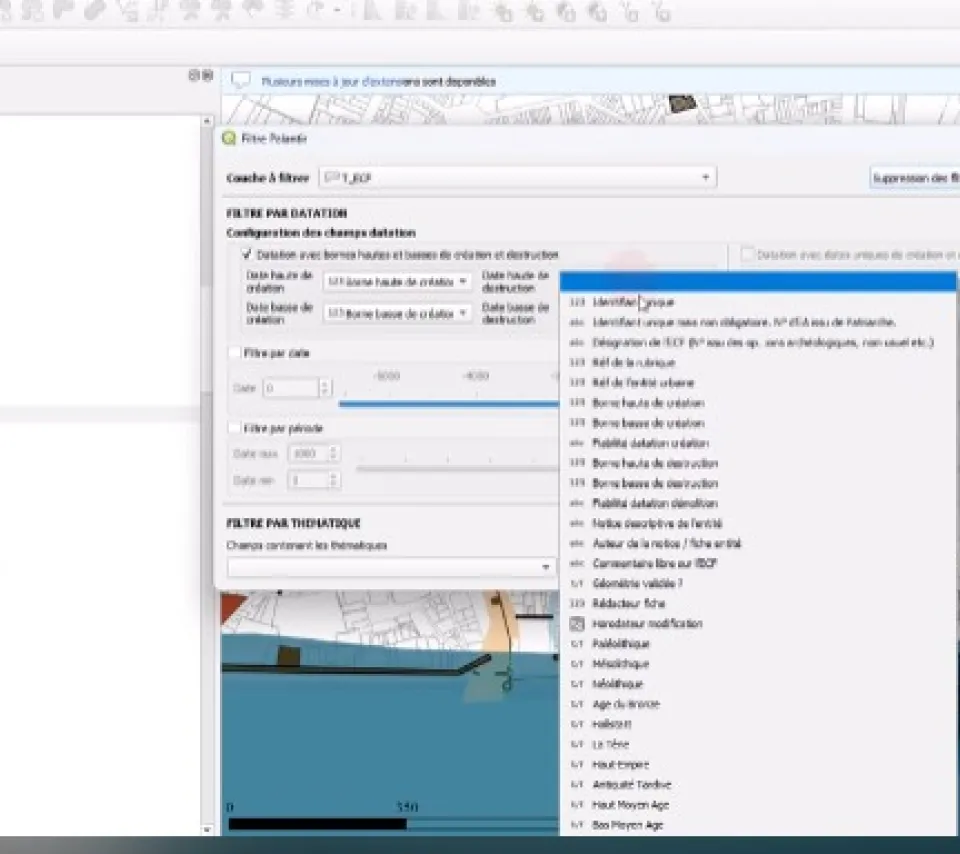Choose Fiabilité datation démolition in list
Image resolution: width=960 pixels, height=854 pixels.
pyautogui.click(x=758, y=503)
